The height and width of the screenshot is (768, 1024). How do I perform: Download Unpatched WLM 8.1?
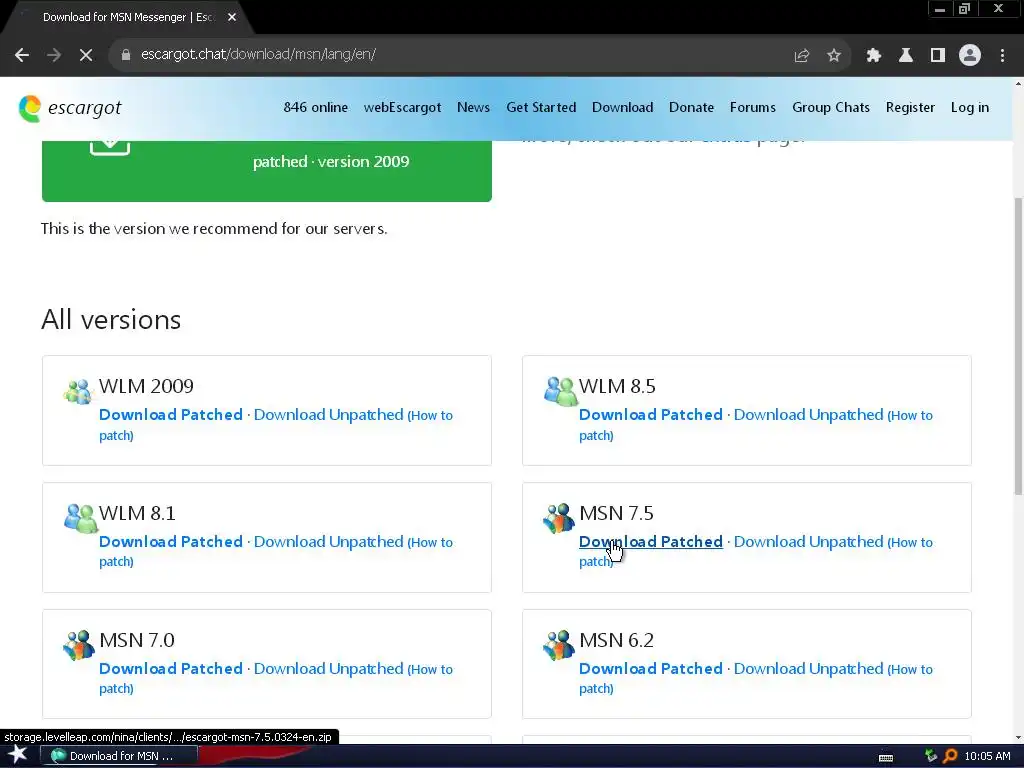click(x=328, y=541)
